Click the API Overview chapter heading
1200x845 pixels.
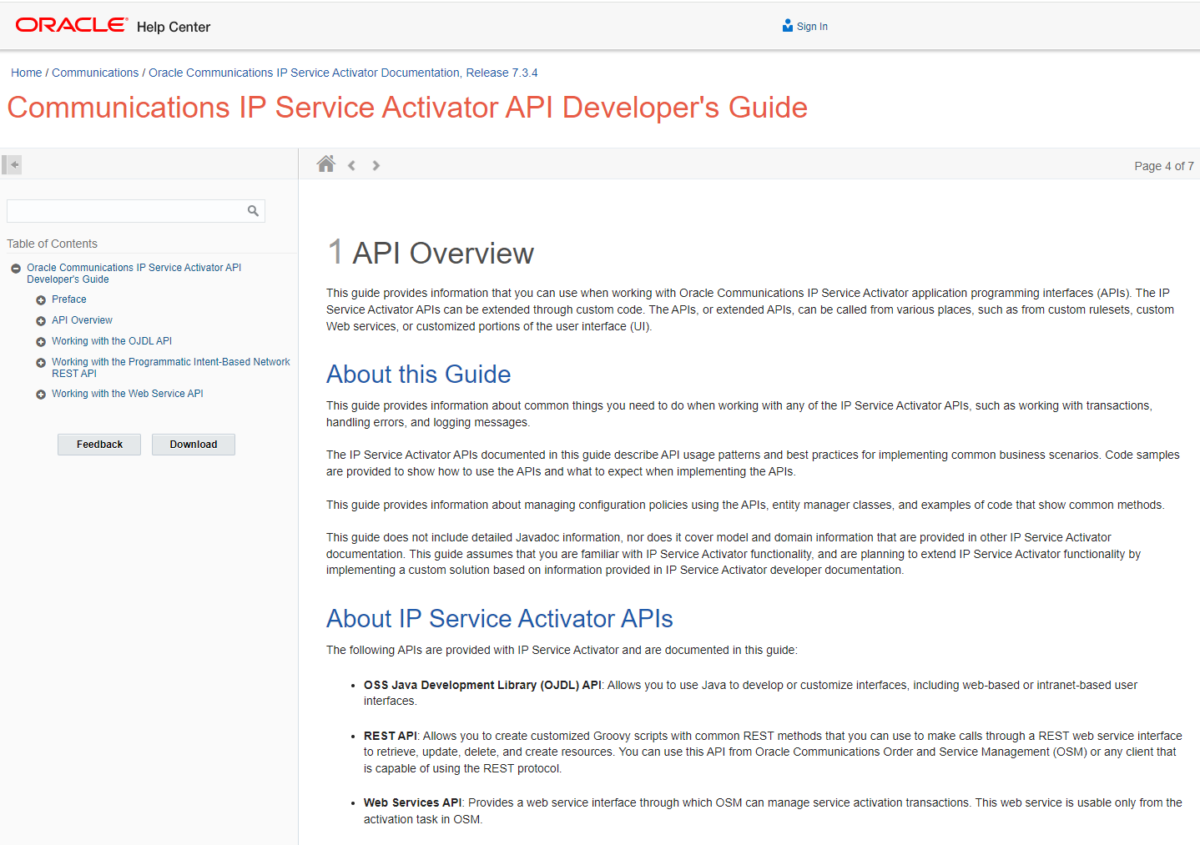[x=430, y=253]
